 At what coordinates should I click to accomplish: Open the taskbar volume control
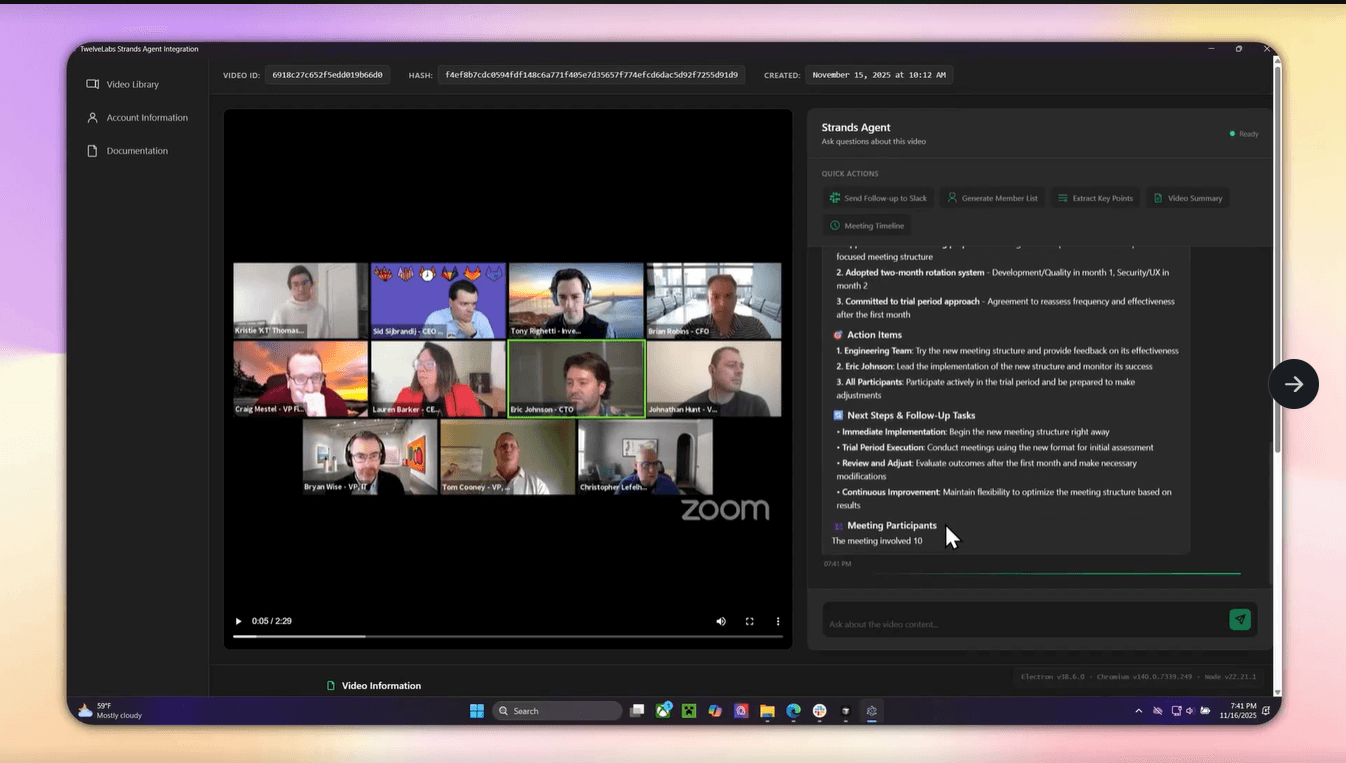[1190, 711]
